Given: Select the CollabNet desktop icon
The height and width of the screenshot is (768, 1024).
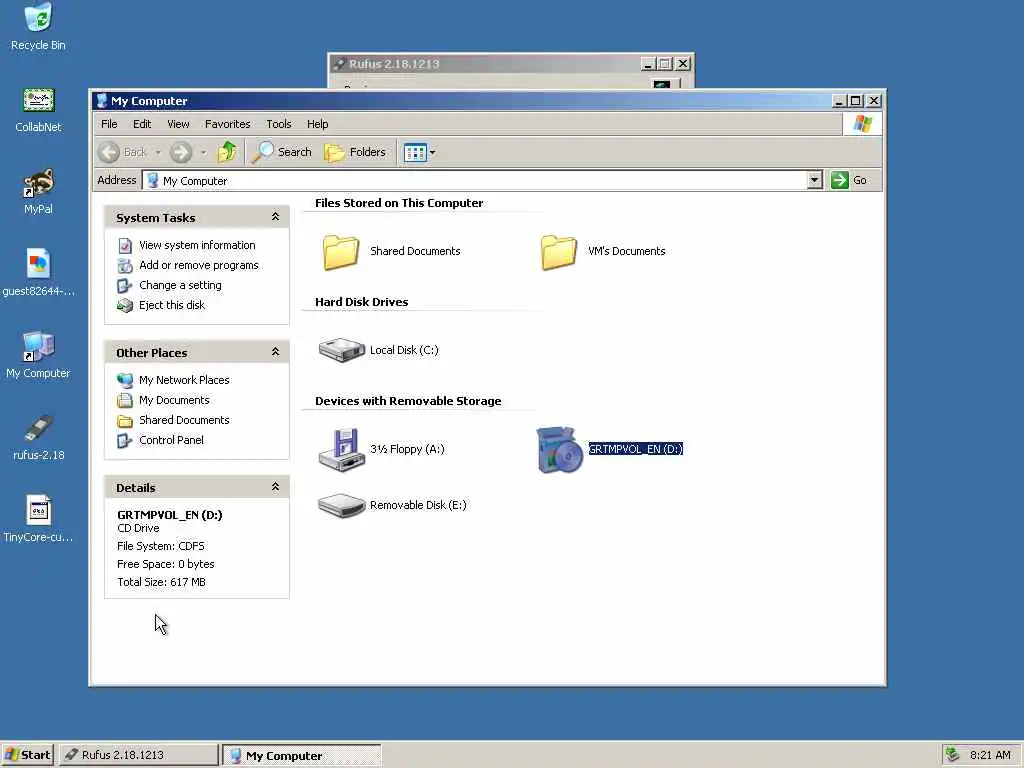Looking at the screenshot, I should [38, 110].
